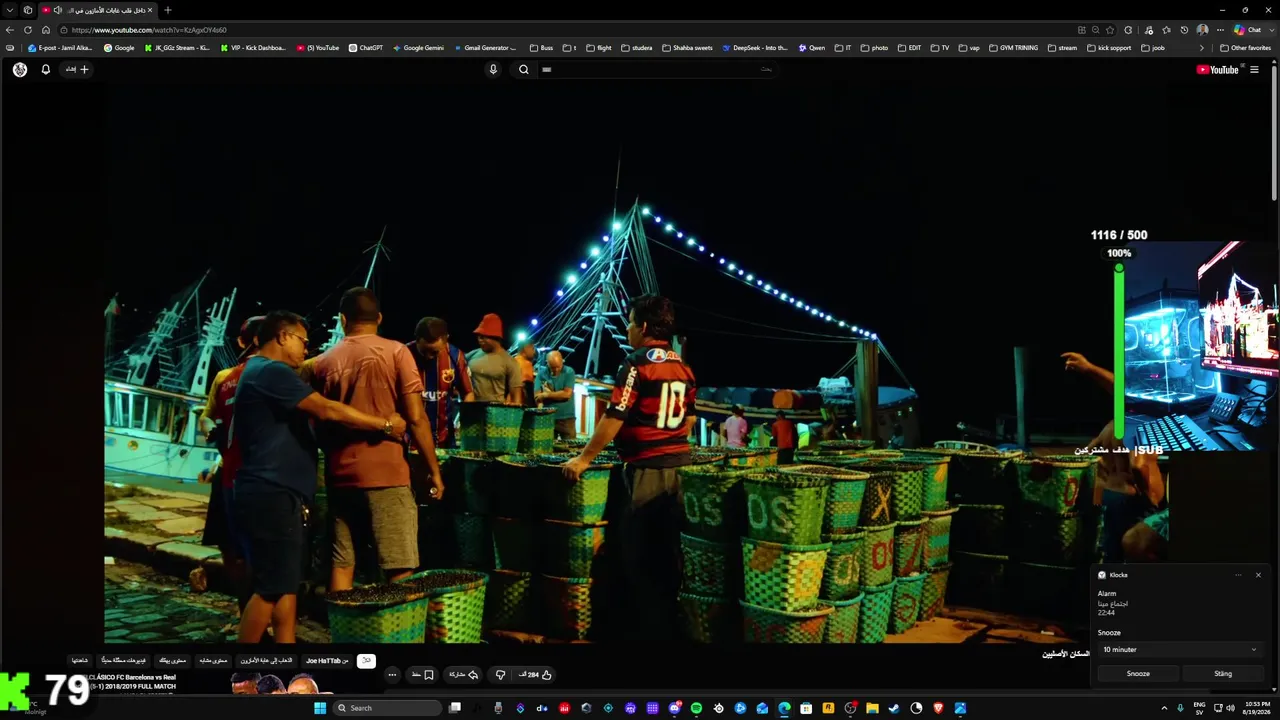Viewport: 1280px width, 720px height.
Task: Click the Windows taskbar Search box
Action: tap(388, 708)
